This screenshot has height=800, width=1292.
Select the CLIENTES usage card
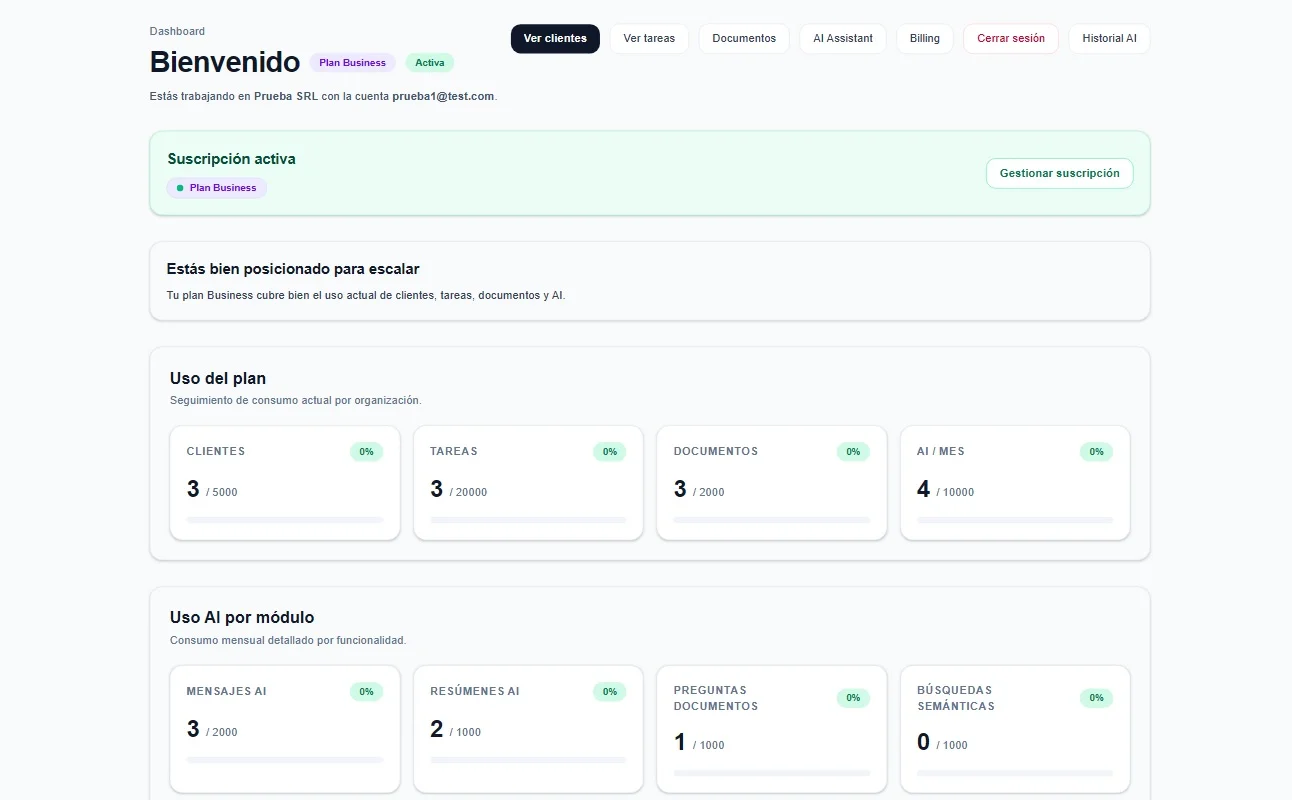284,483
